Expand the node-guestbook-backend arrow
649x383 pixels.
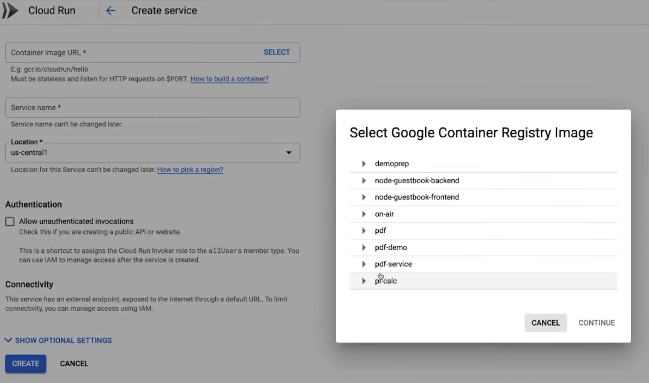click(x=363, y=181)
